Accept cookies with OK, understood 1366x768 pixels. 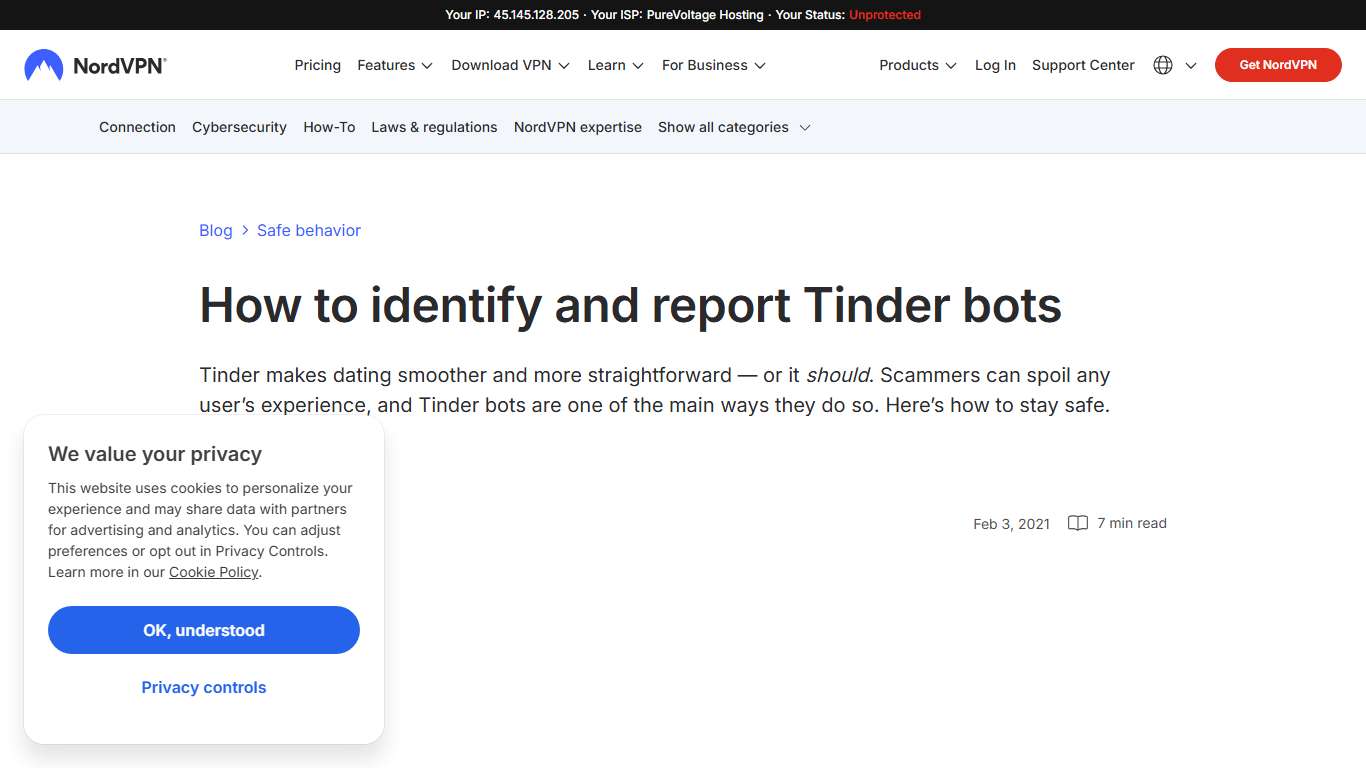(x=203, y=630)
